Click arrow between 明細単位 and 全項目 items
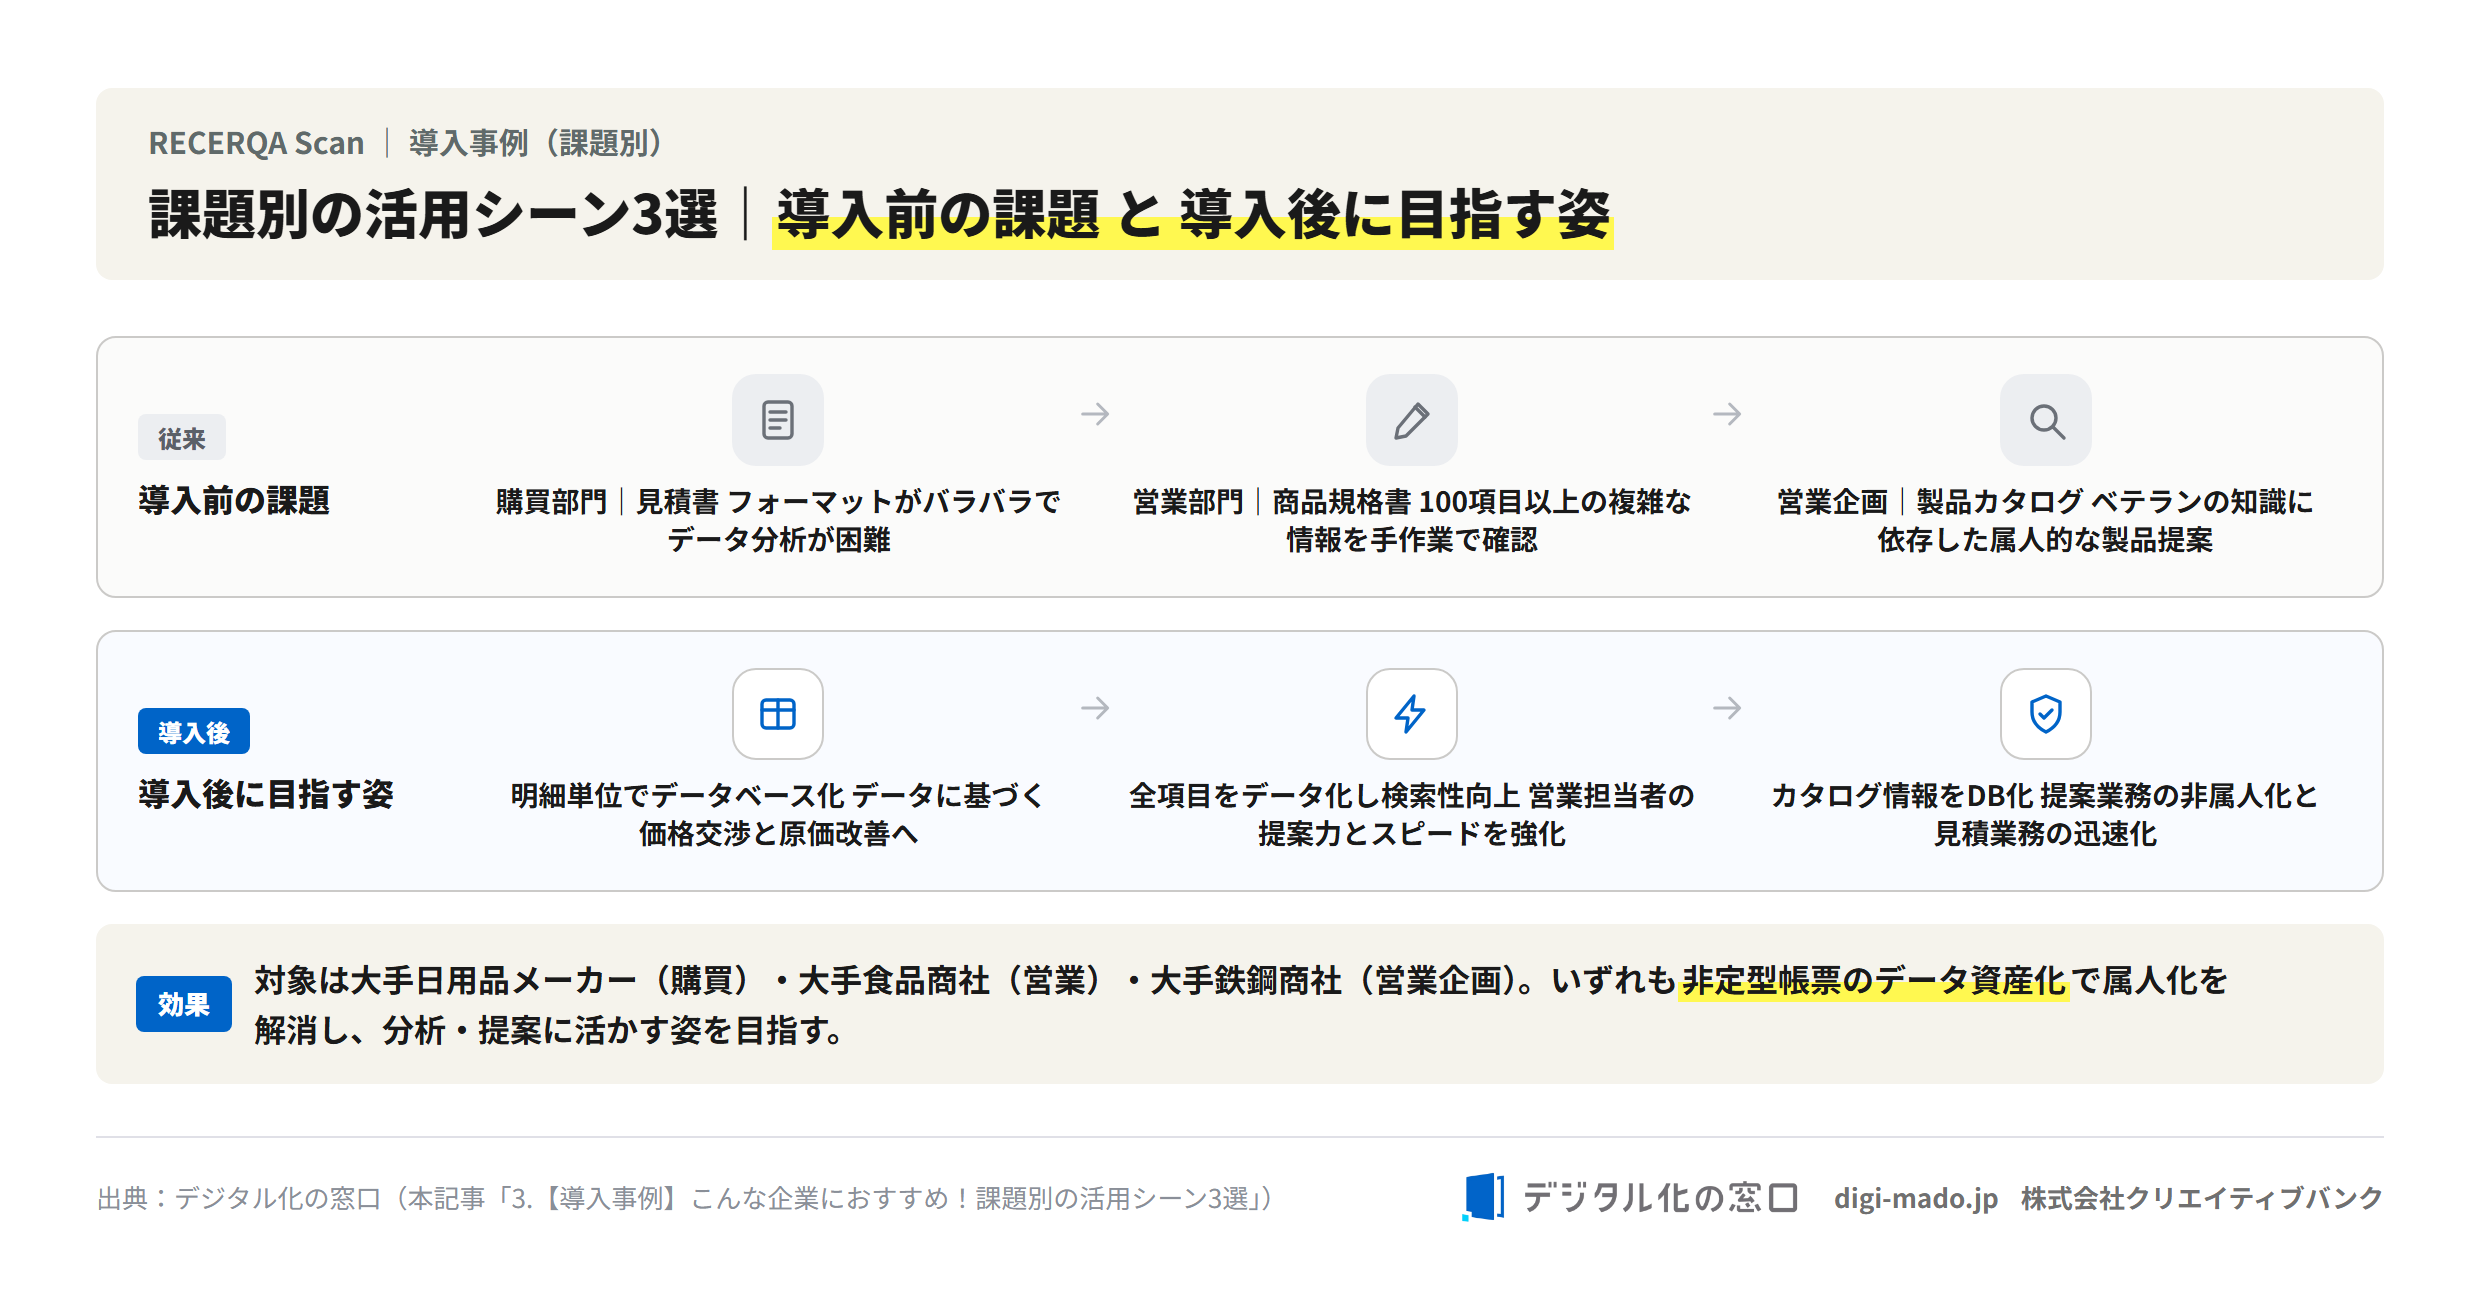 [1095, 708]
